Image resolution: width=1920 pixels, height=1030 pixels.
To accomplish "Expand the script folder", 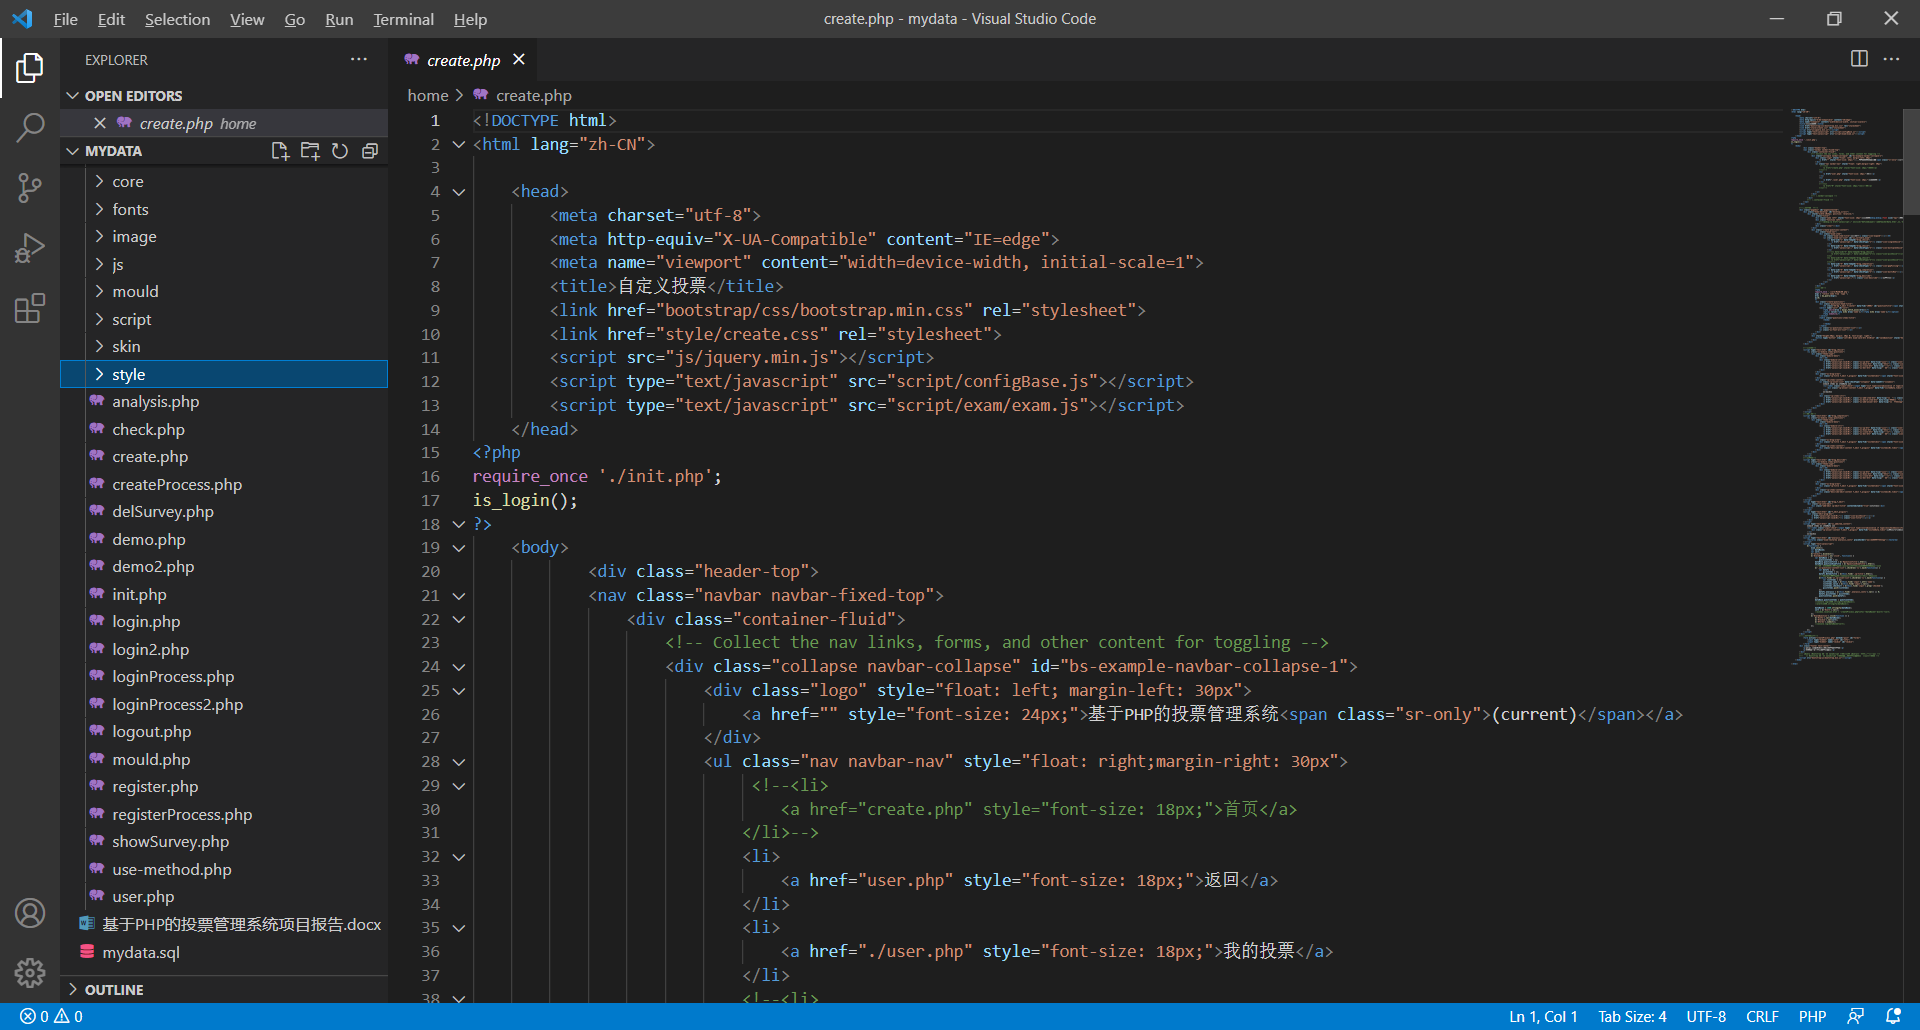I will [x=100, y=319].
